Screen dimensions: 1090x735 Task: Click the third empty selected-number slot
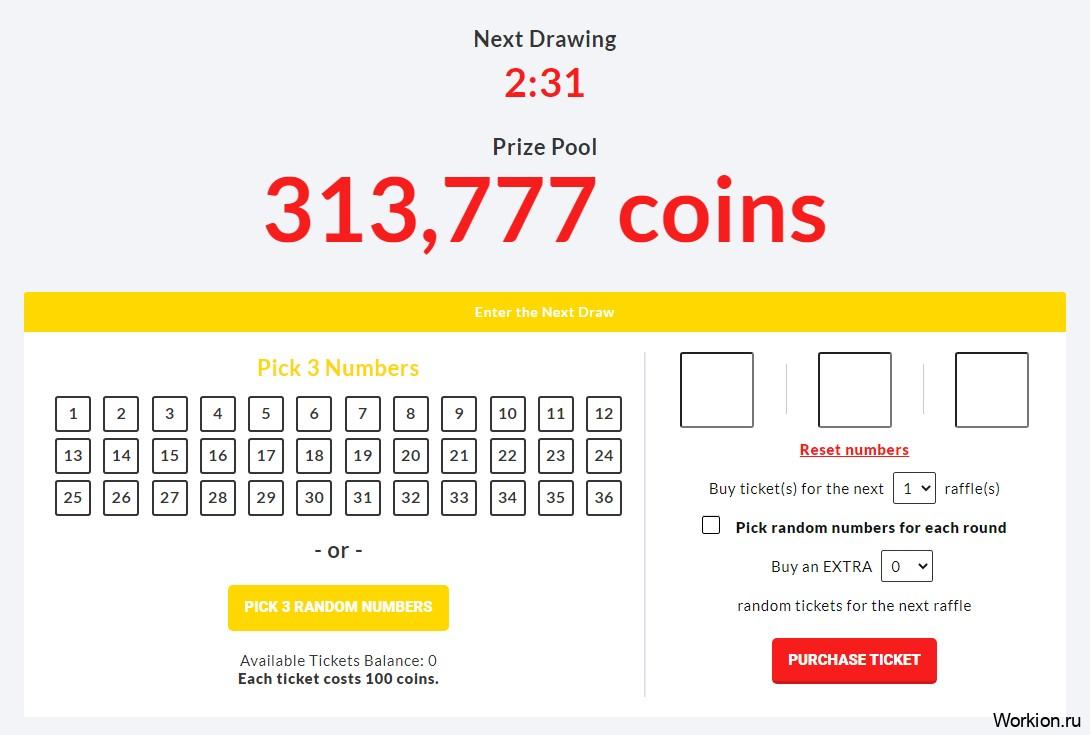(991, 389)
